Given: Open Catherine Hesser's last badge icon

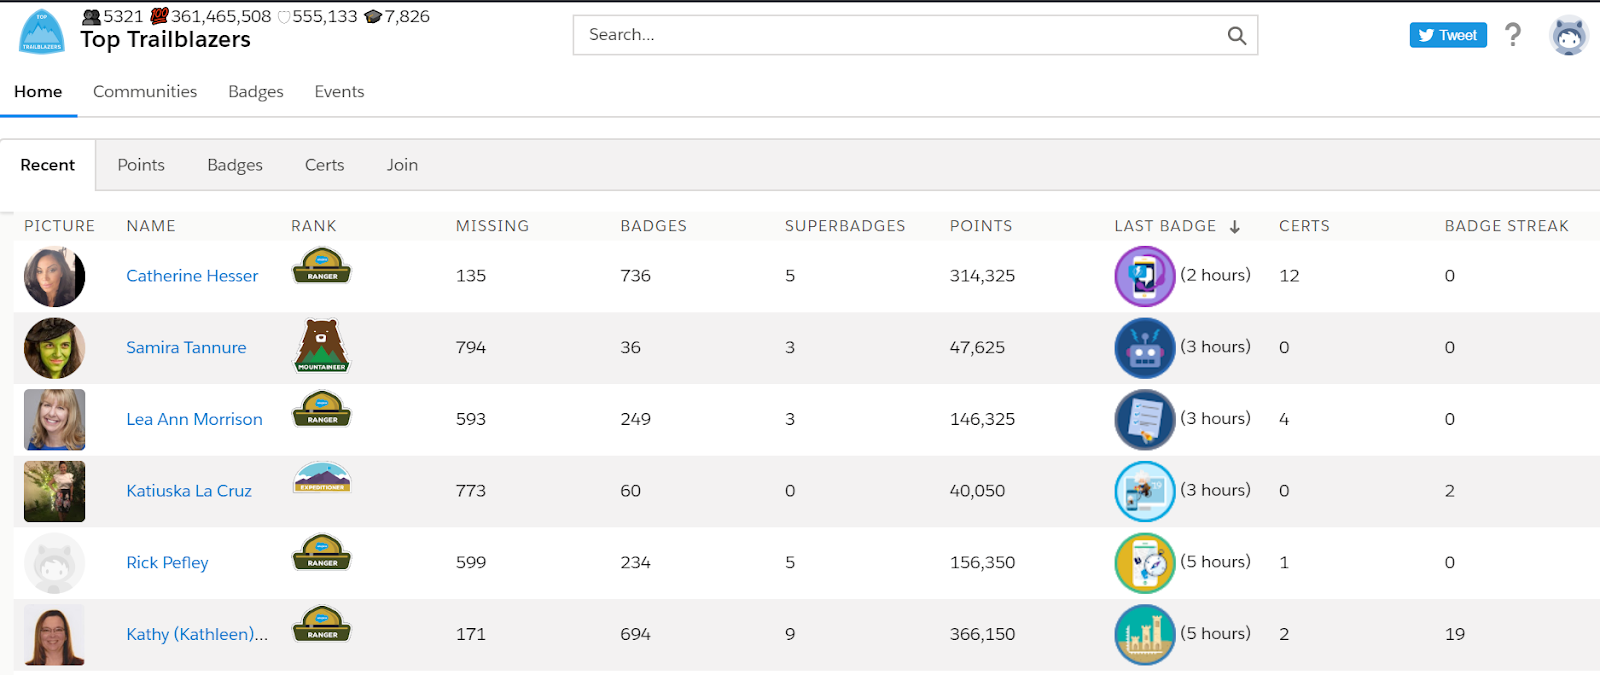Looking at the screenshot, I should pos(1145,276).
